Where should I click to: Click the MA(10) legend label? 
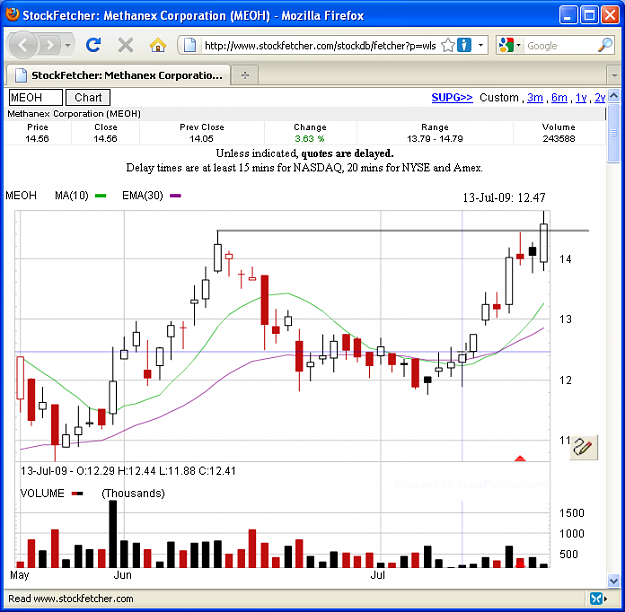coord(71,195)
